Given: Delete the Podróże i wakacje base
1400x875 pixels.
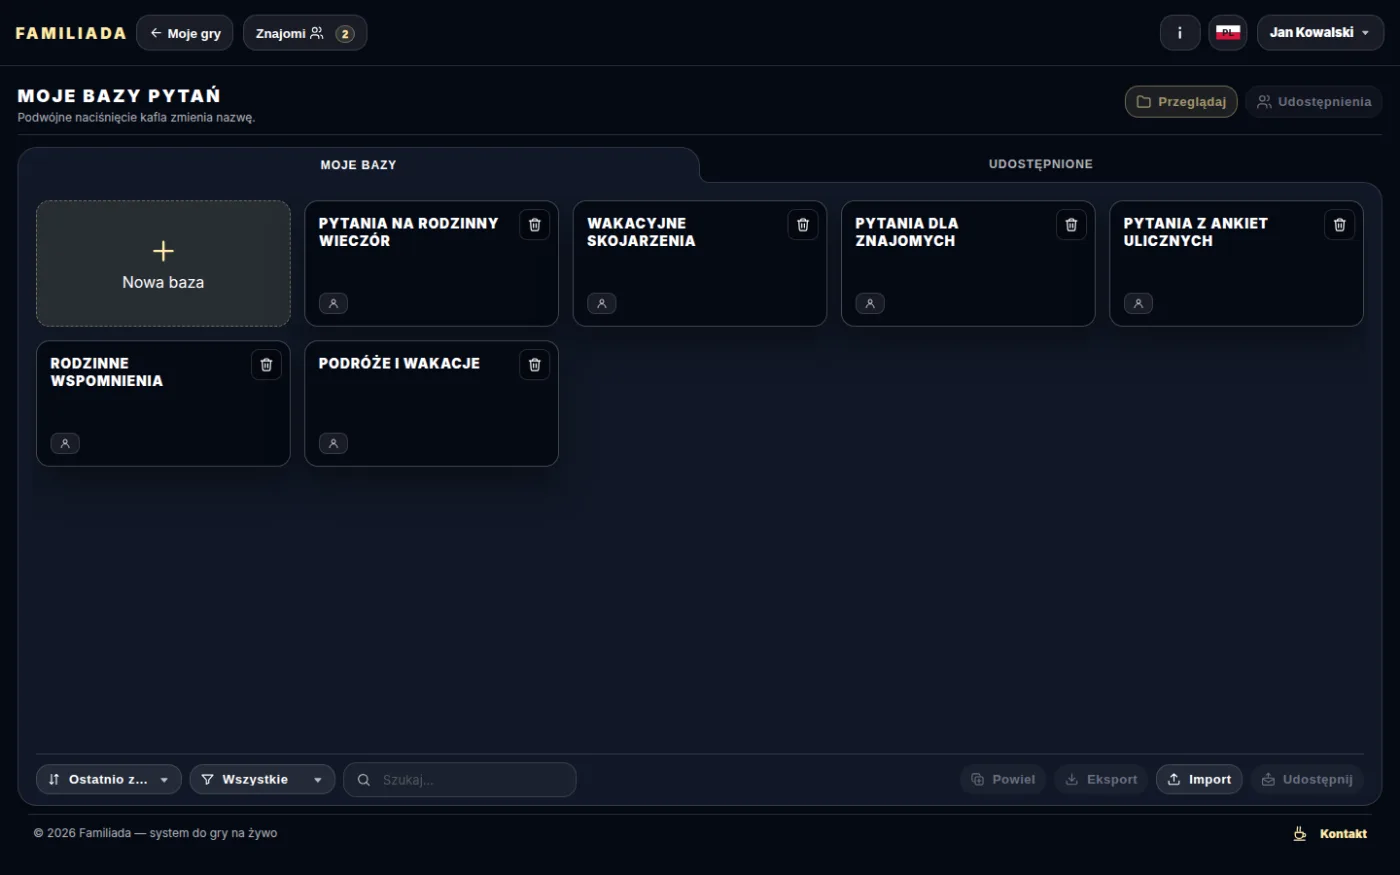Looking at the screenshot, I should coord(534,365).
